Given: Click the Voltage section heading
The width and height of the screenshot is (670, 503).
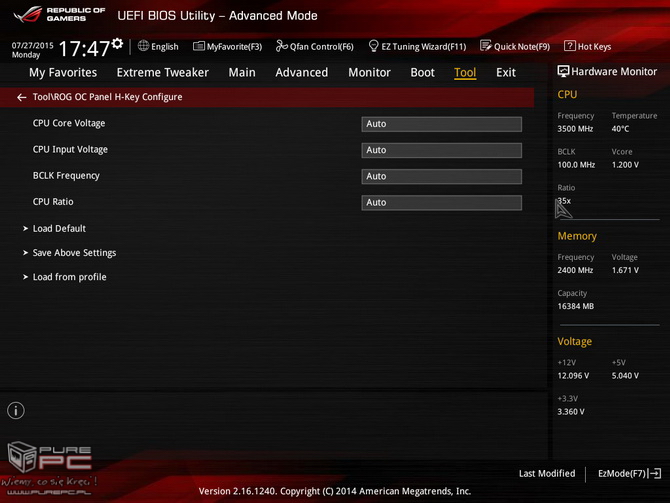Looking at the screenshot, I should tap(574, 341).
